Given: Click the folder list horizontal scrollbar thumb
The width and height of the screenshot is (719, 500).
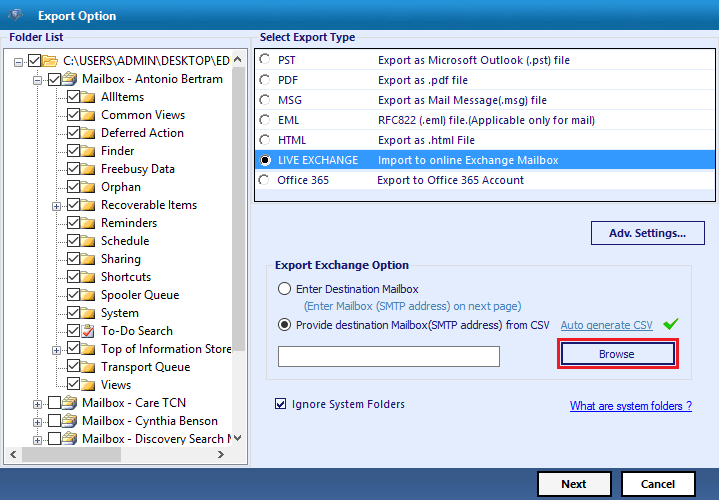Looking at the screenshot, I should point(72,454).
